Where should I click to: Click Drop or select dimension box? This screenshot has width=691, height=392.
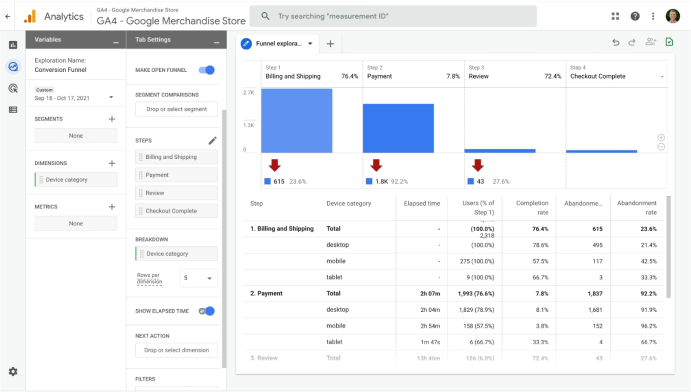click(x=176, y=350)
